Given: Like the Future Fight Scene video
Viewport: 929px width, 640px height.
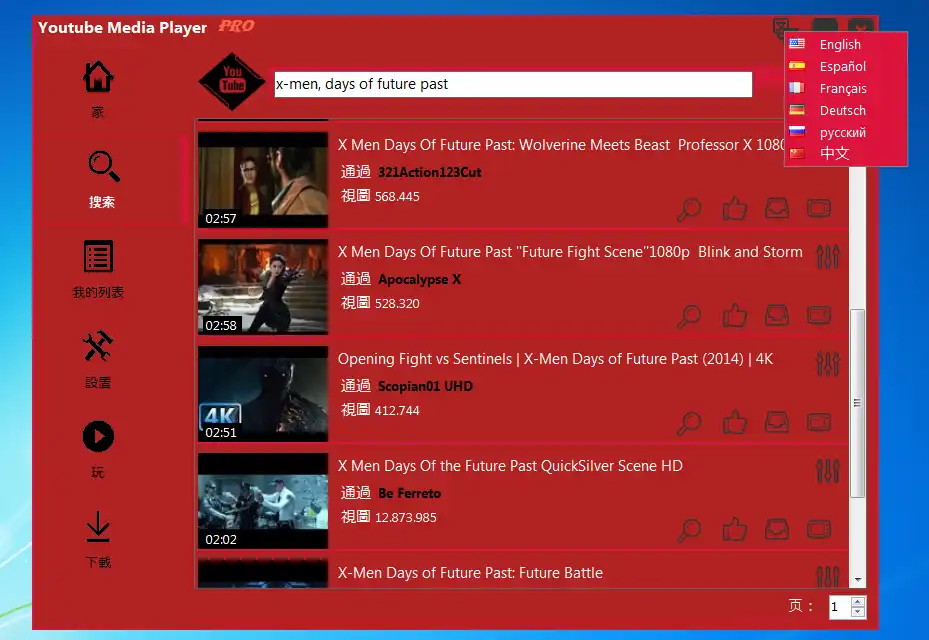Looking at the screenshot, I should (734, 316).
